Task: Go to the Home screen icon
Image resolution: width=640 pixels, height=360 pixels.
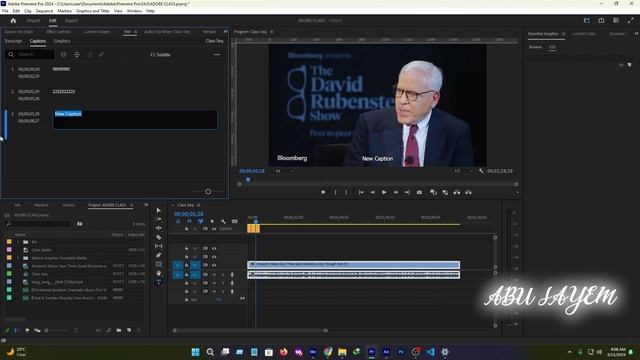Action: (13, 20)
